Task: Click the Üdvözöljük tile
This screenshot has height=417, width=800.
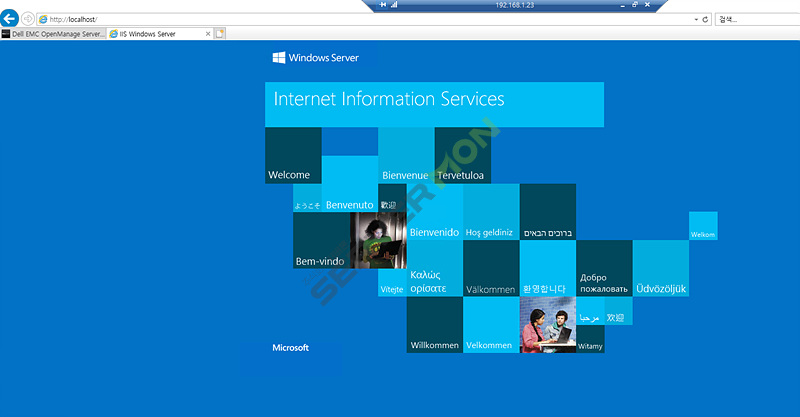Action: coord(661,268)
